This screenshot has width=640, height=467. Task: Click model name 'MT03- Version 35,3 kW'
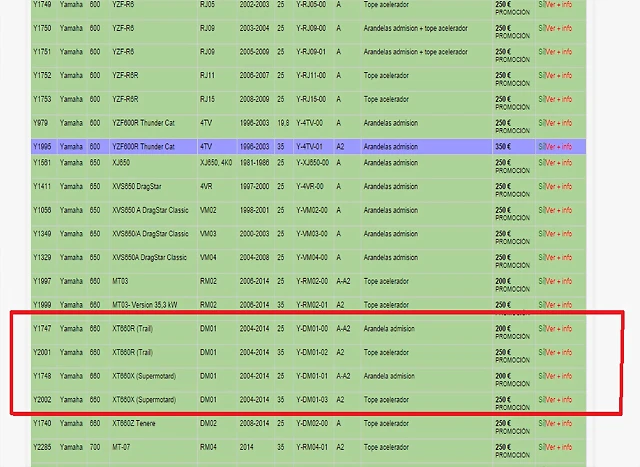[x=145, y=305]
